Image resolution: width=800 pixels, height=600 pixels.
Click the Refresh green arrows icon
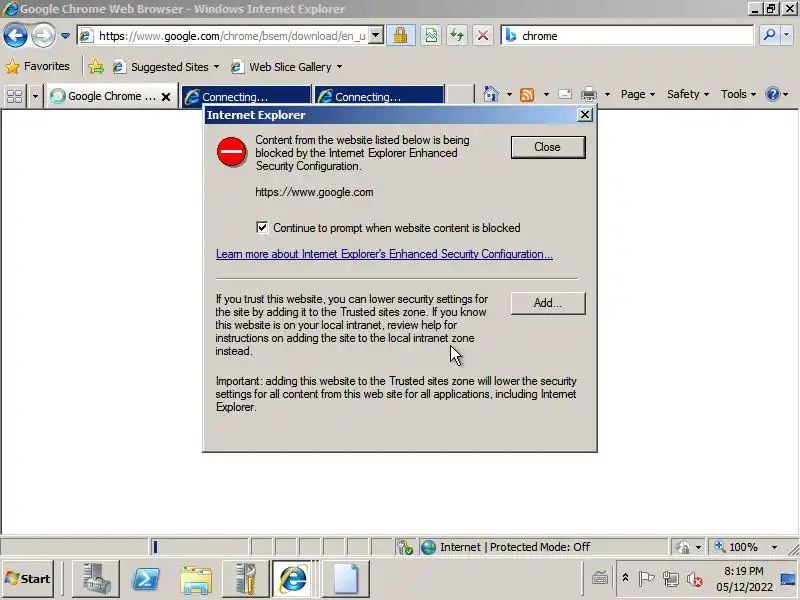coord(457,36)
